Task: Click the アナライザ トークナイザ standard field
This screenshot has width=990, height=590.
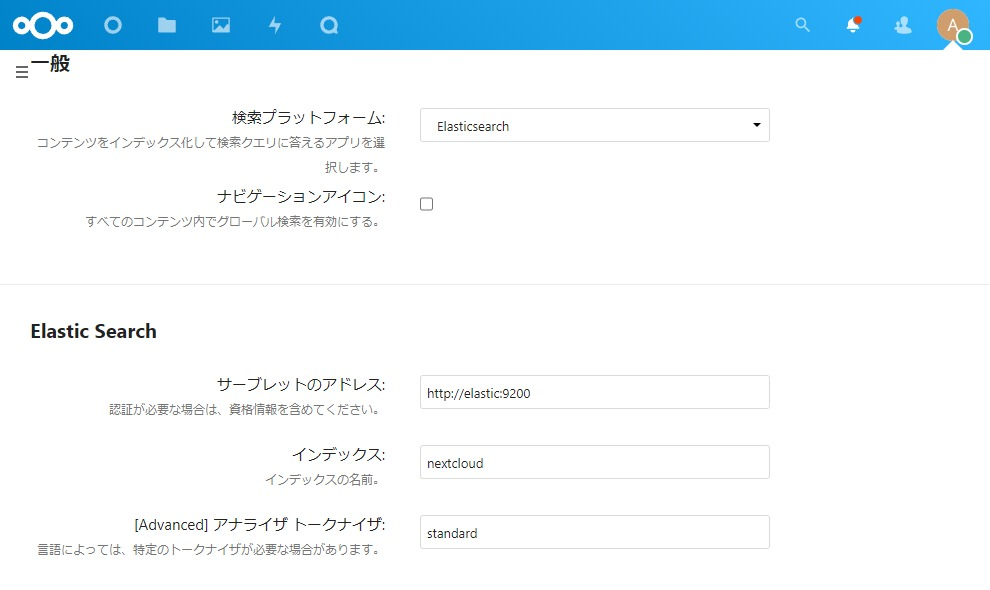Action: 595,532
